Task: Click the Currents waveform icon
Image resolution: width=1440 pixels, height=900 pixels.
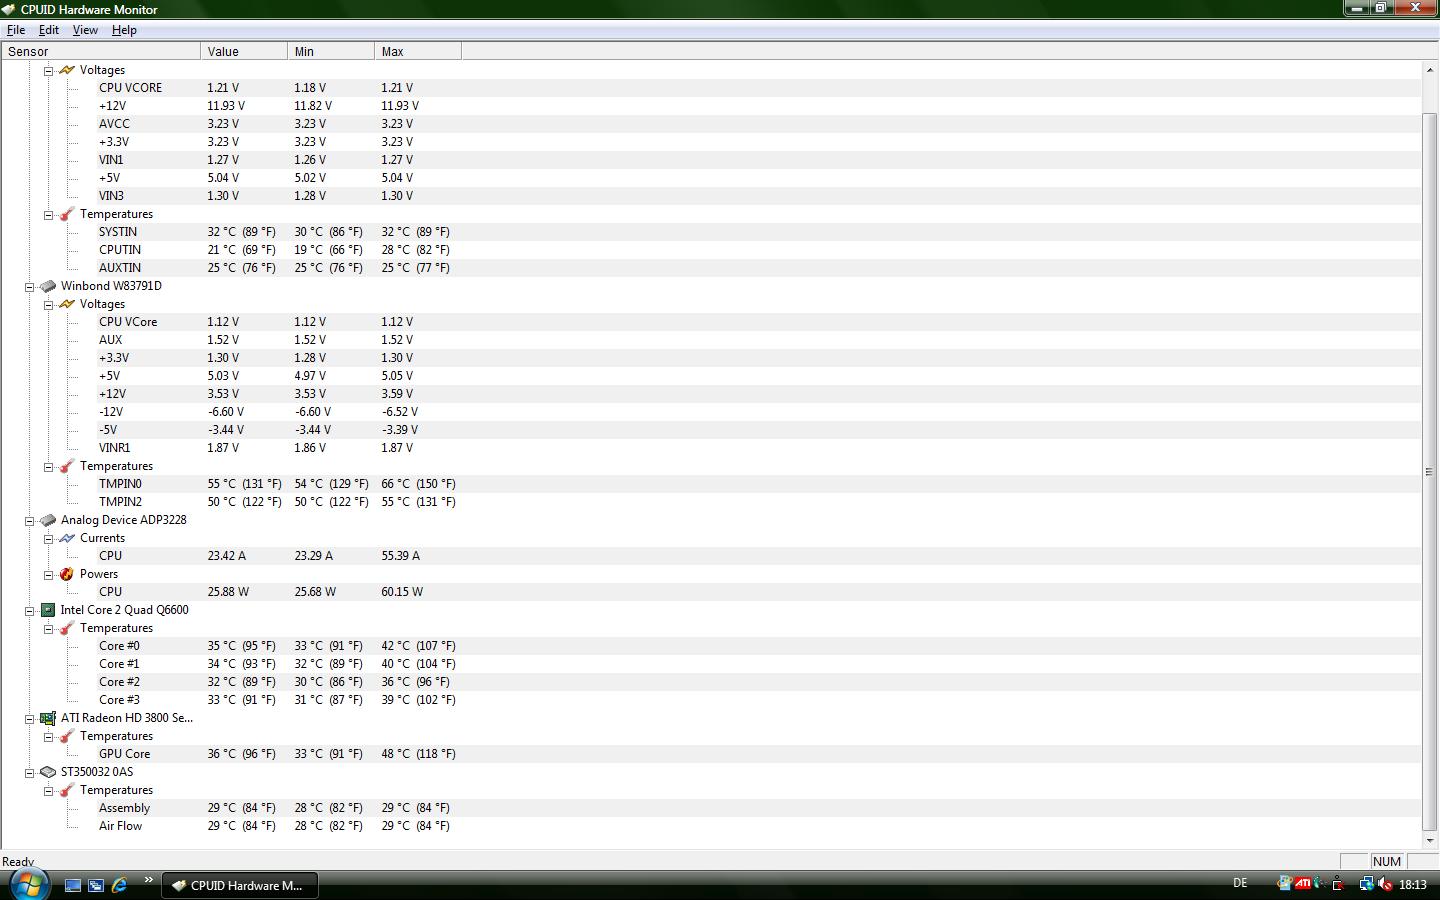Action: (x=66, y=538)
